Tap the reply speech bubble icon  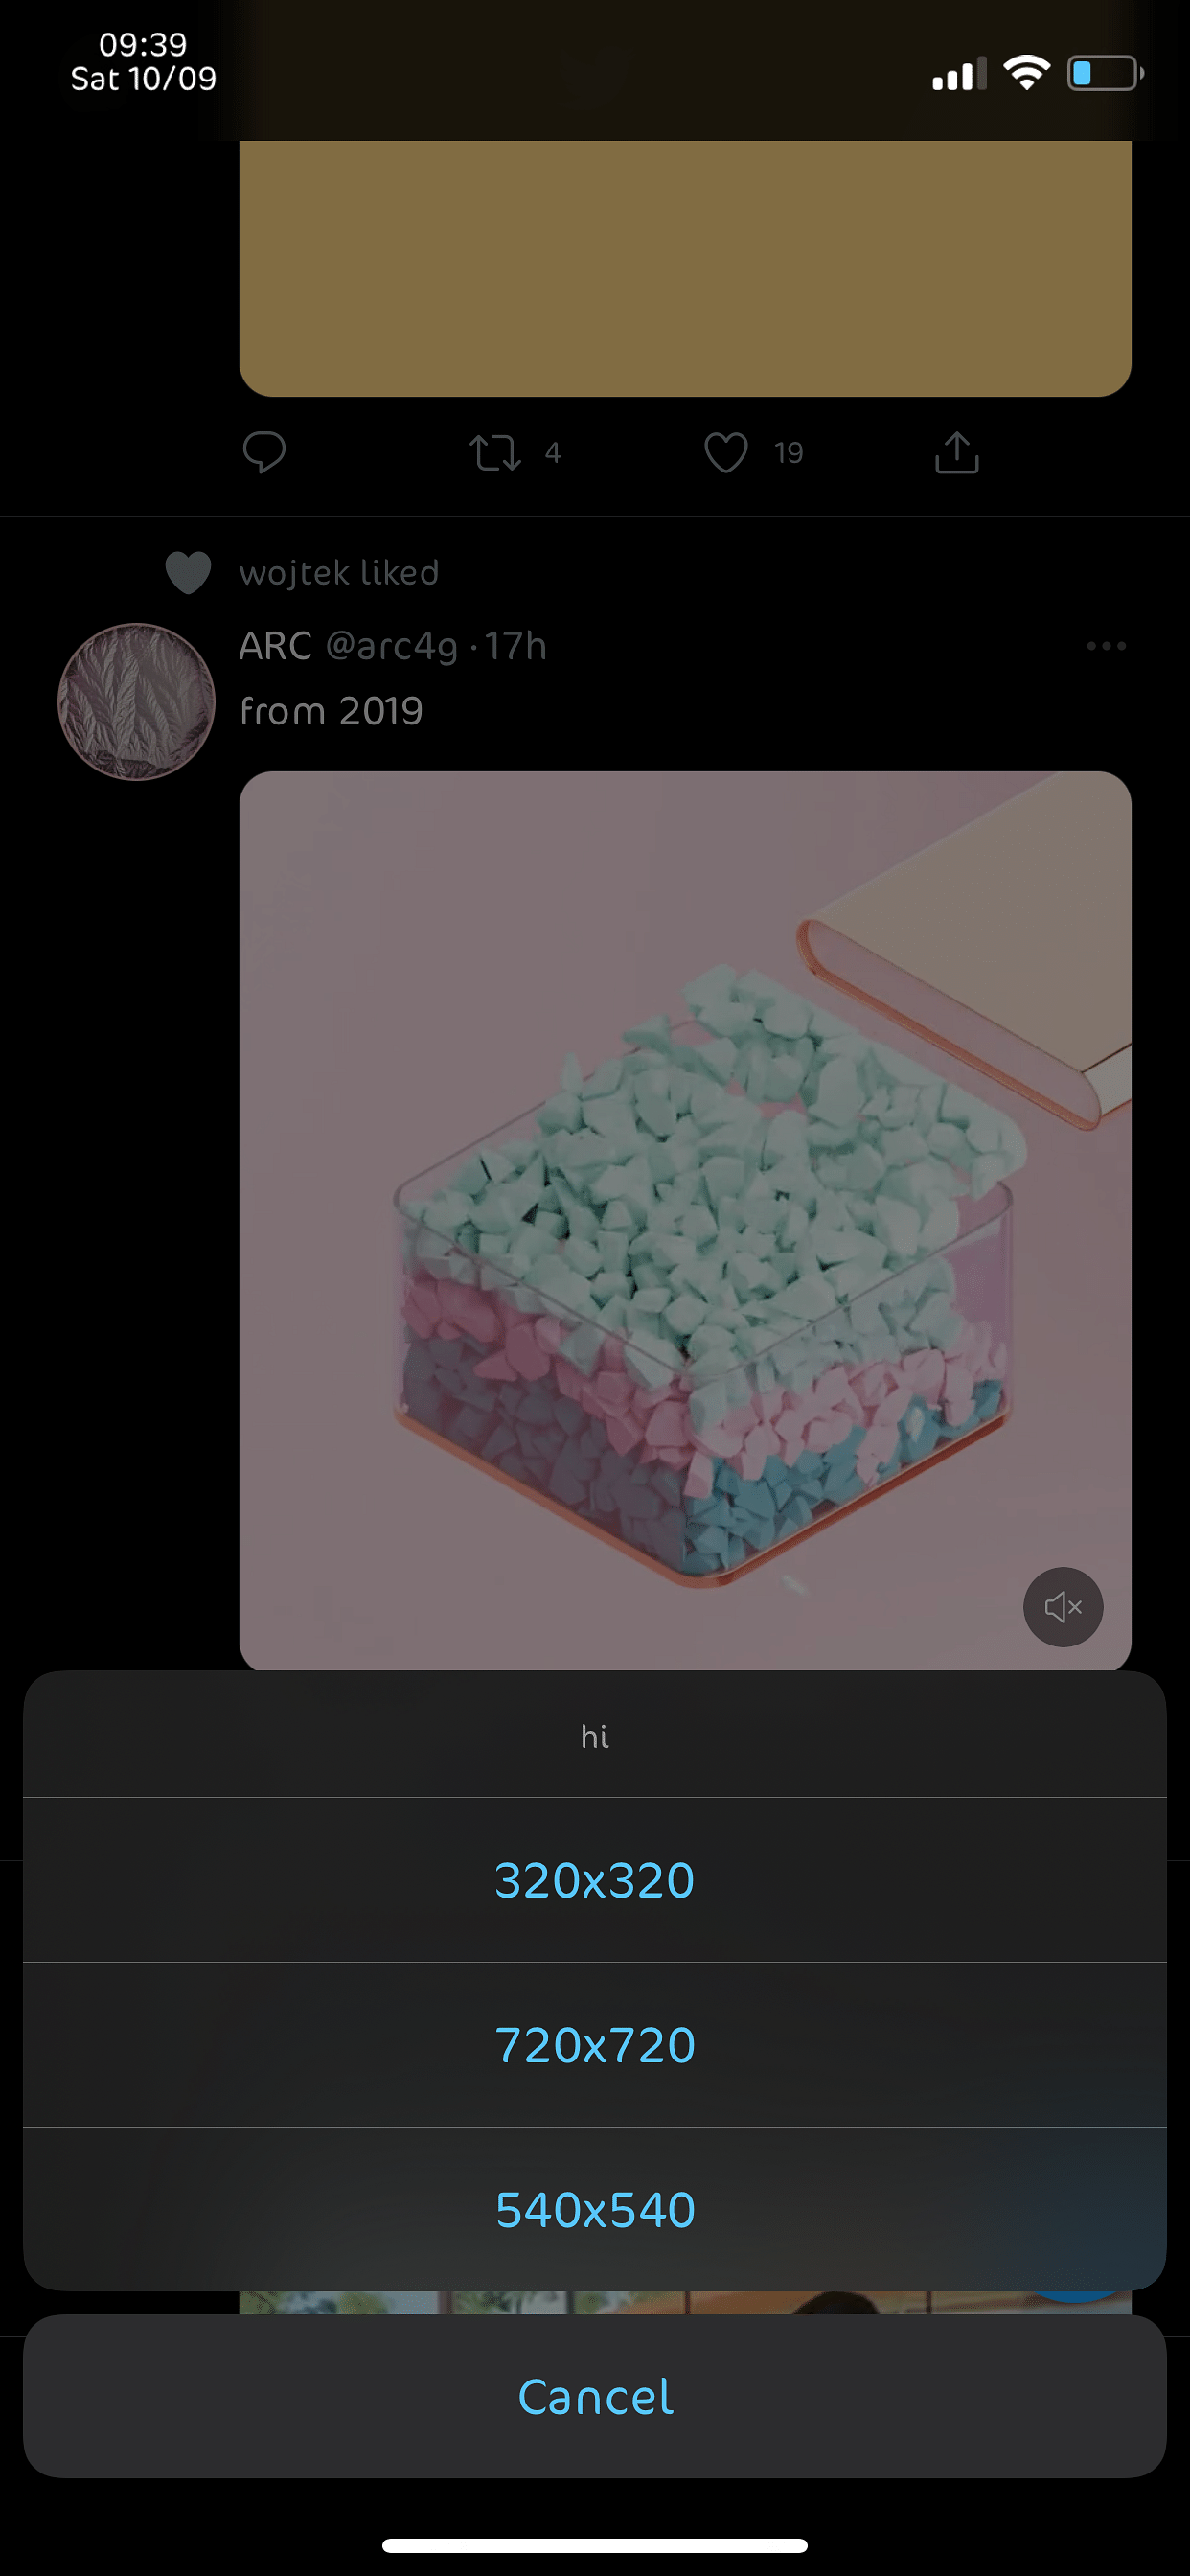264,452
